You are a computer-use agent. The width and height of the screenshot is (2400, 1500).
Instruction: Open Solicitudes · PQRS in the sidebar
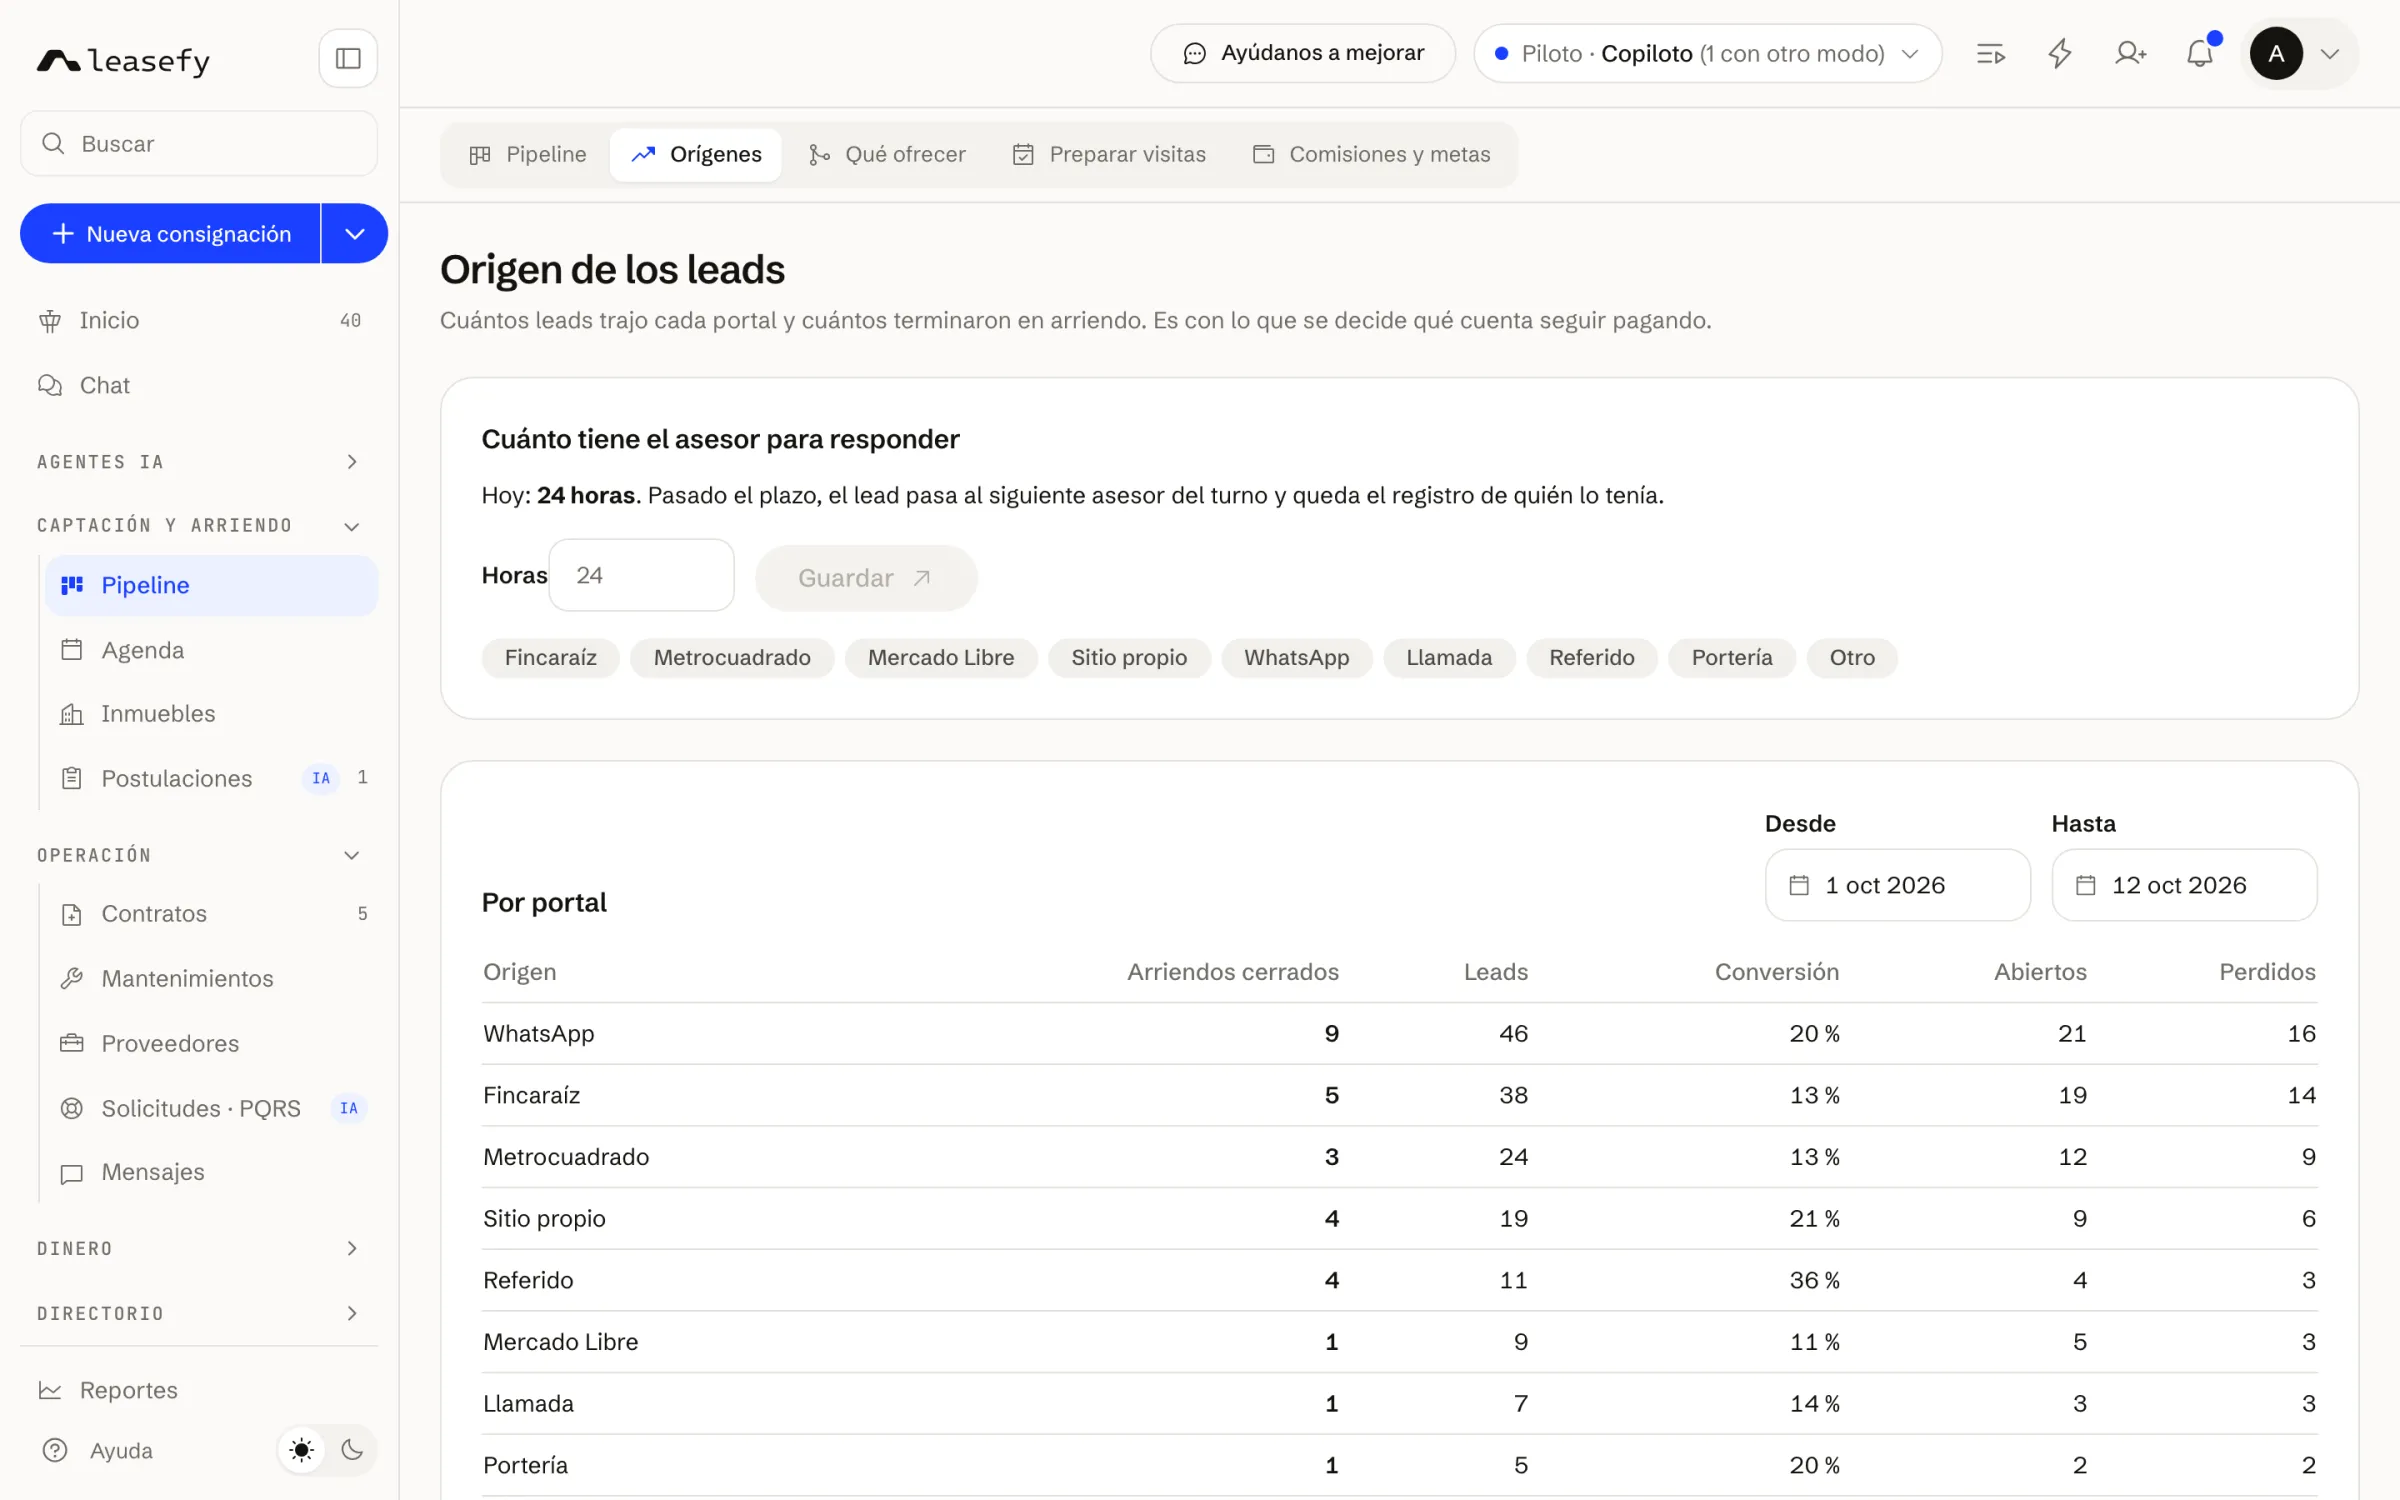tap(211, 1108)
